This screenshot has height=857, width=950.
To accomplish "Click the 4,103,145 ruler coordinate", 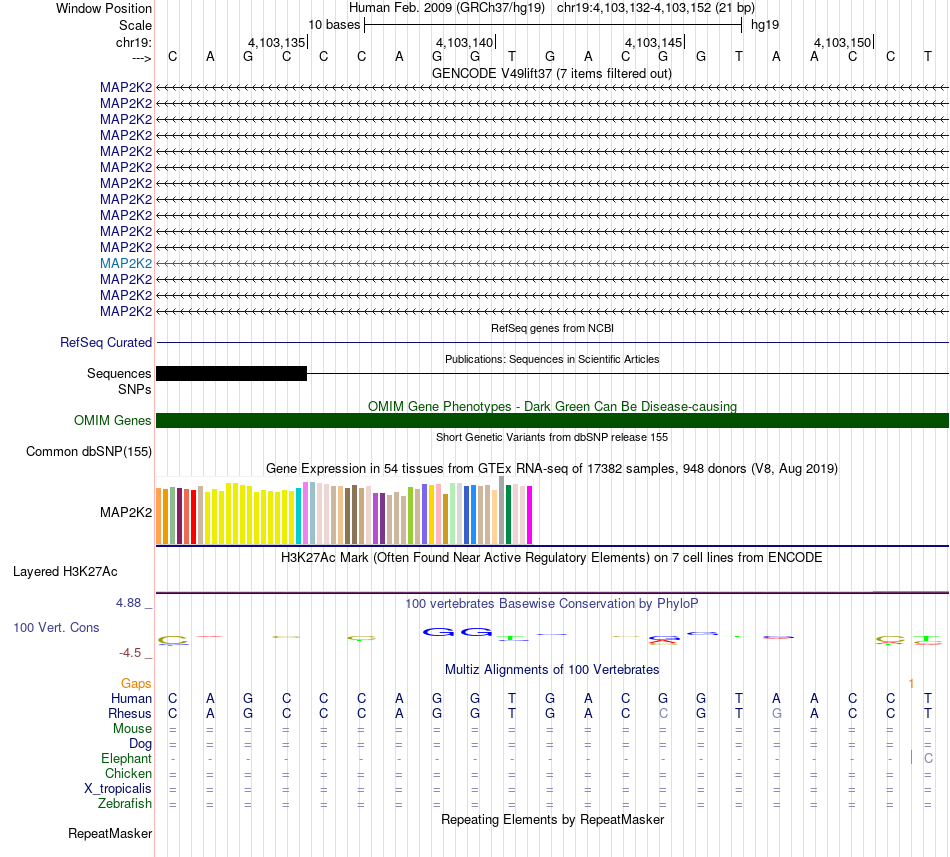I will pyautogui.click(x=654, y=42).
